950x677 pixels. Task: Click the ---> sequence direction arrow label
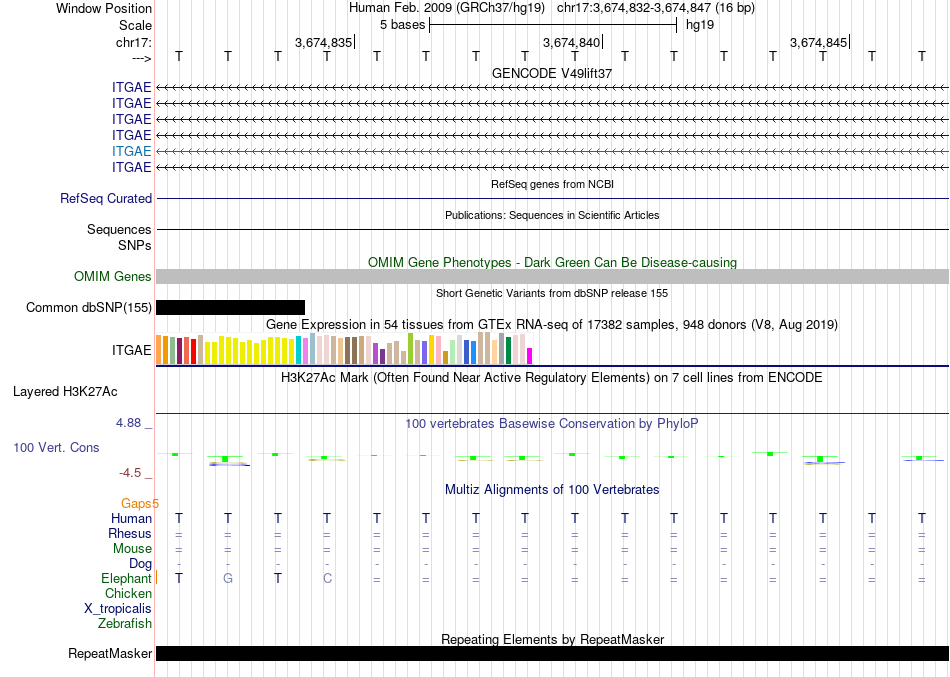[x=142, y=58]
